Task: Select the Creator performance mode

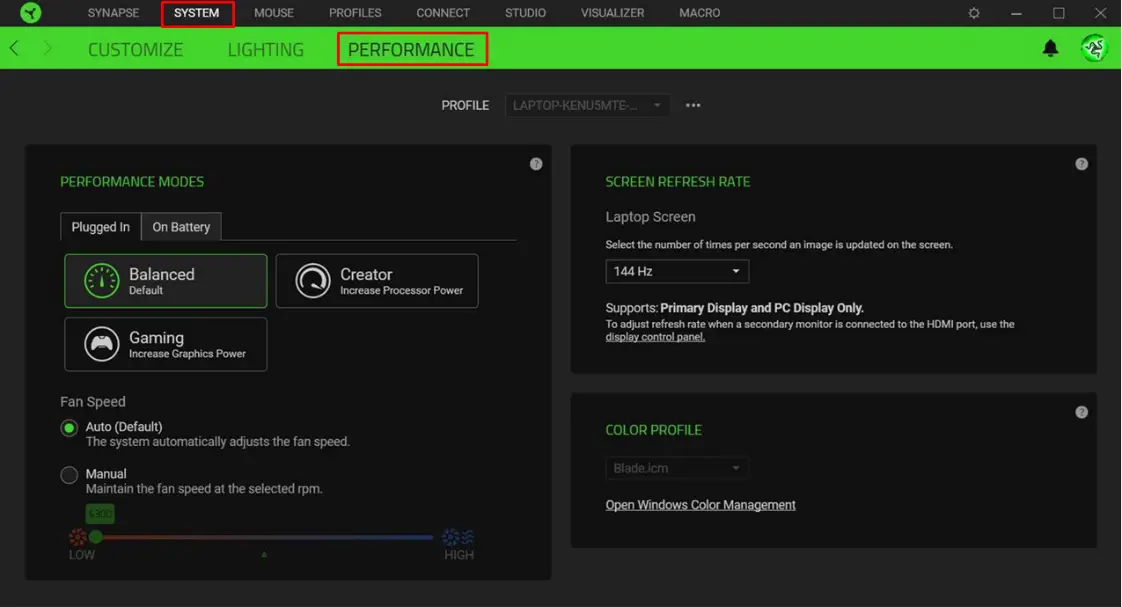Action: (377, 280)
